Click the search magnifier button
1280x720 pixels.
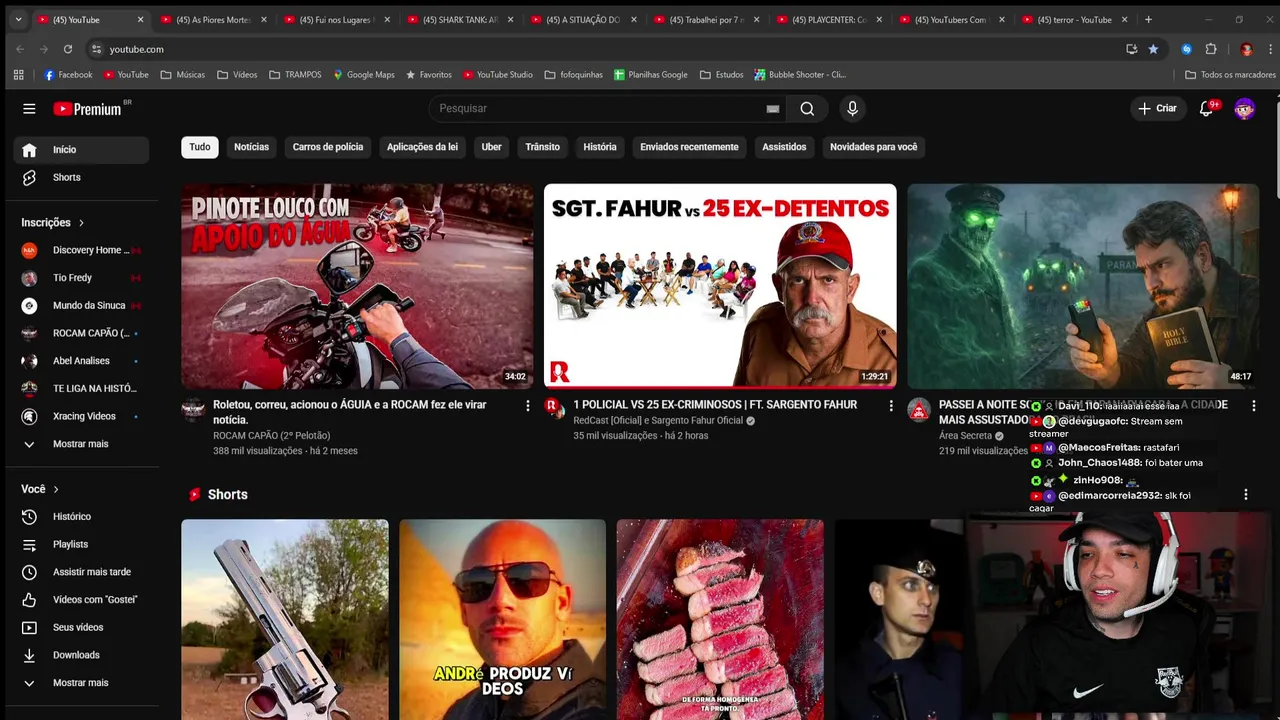(807, 108)
